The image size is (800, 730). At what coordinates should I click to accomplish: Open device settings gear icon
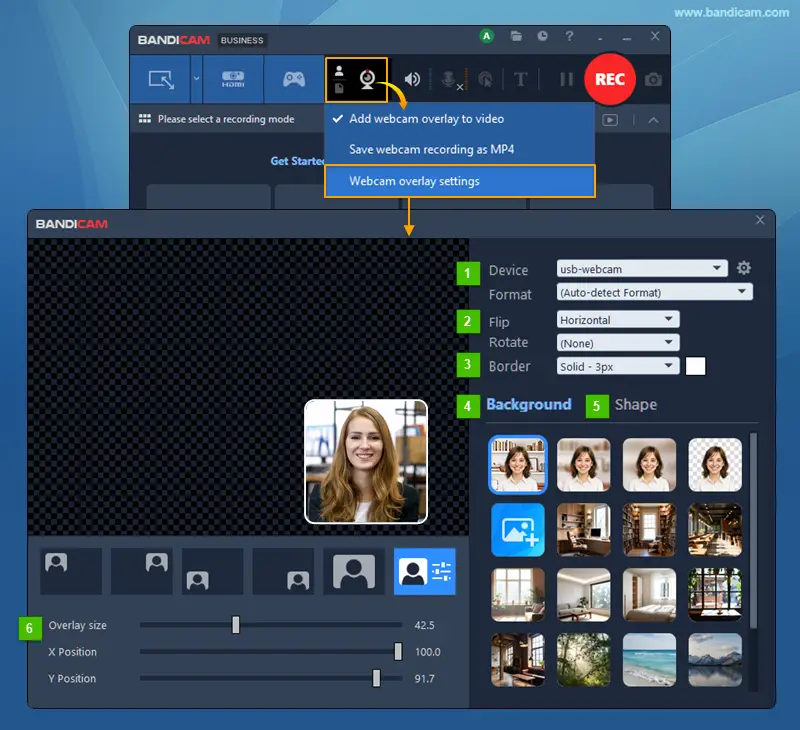click(x=743, y=268)
